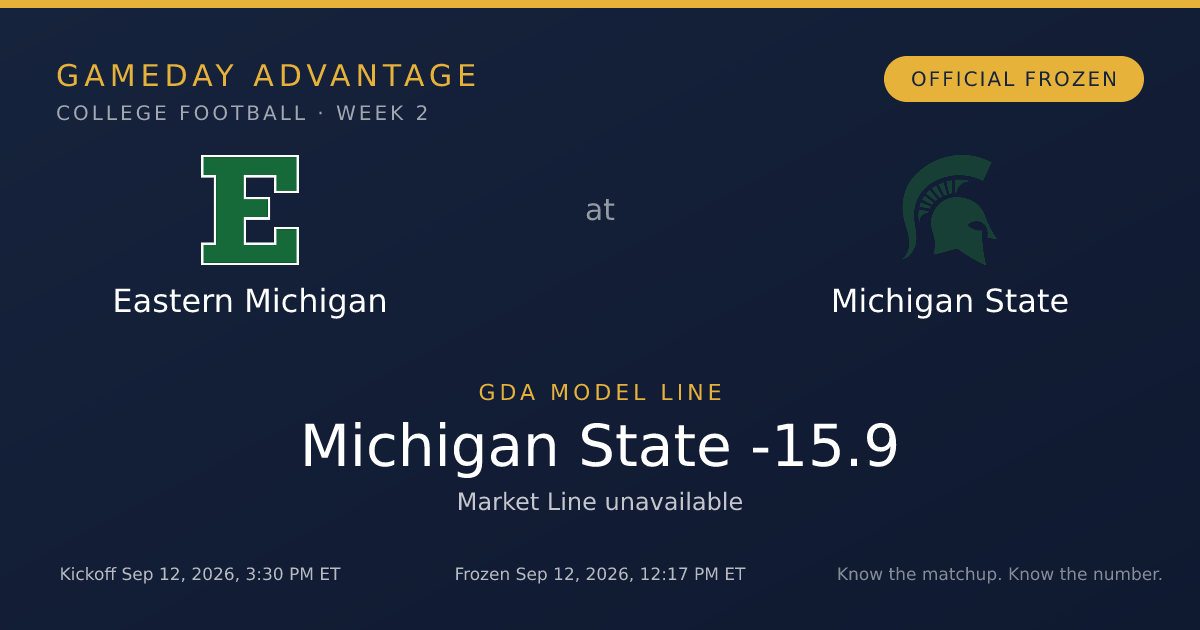The height and width of the screenshot is (630, 1200).
Task: Click the Michigan State Spartan helmet logo
Action: 949,210
